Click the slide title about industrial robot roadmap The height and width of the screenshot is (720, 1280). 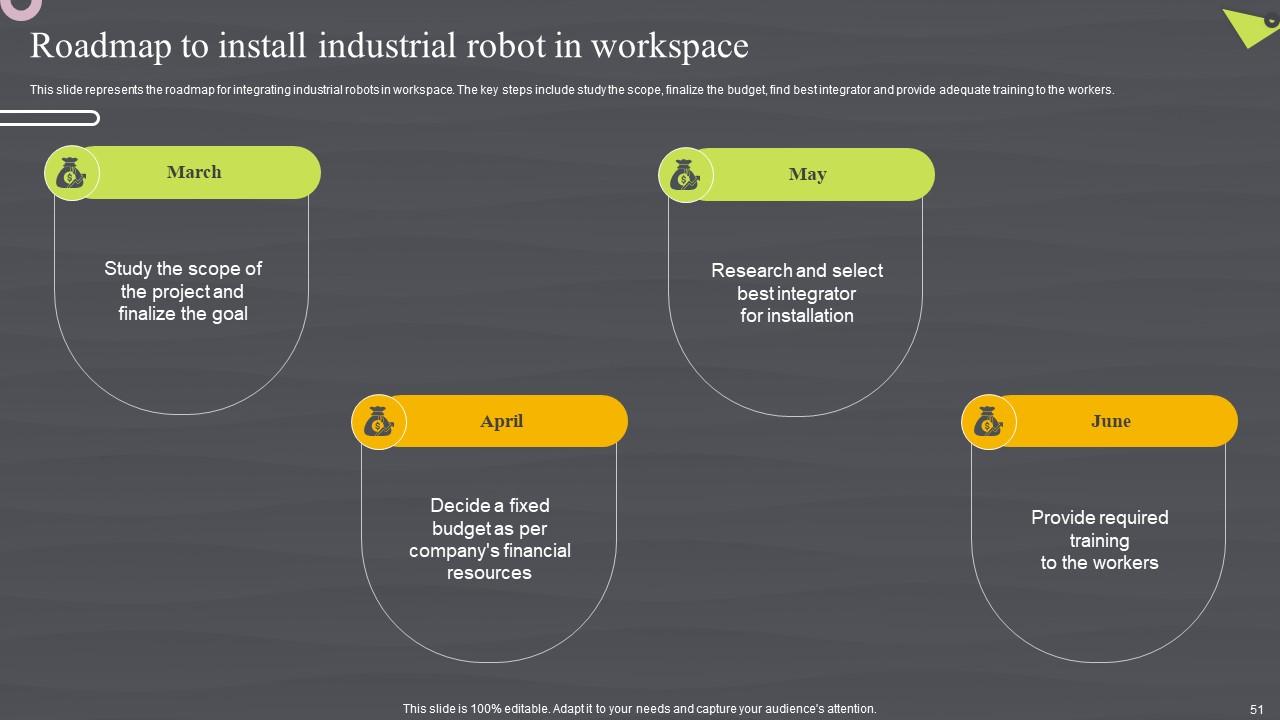click(389, 46)
